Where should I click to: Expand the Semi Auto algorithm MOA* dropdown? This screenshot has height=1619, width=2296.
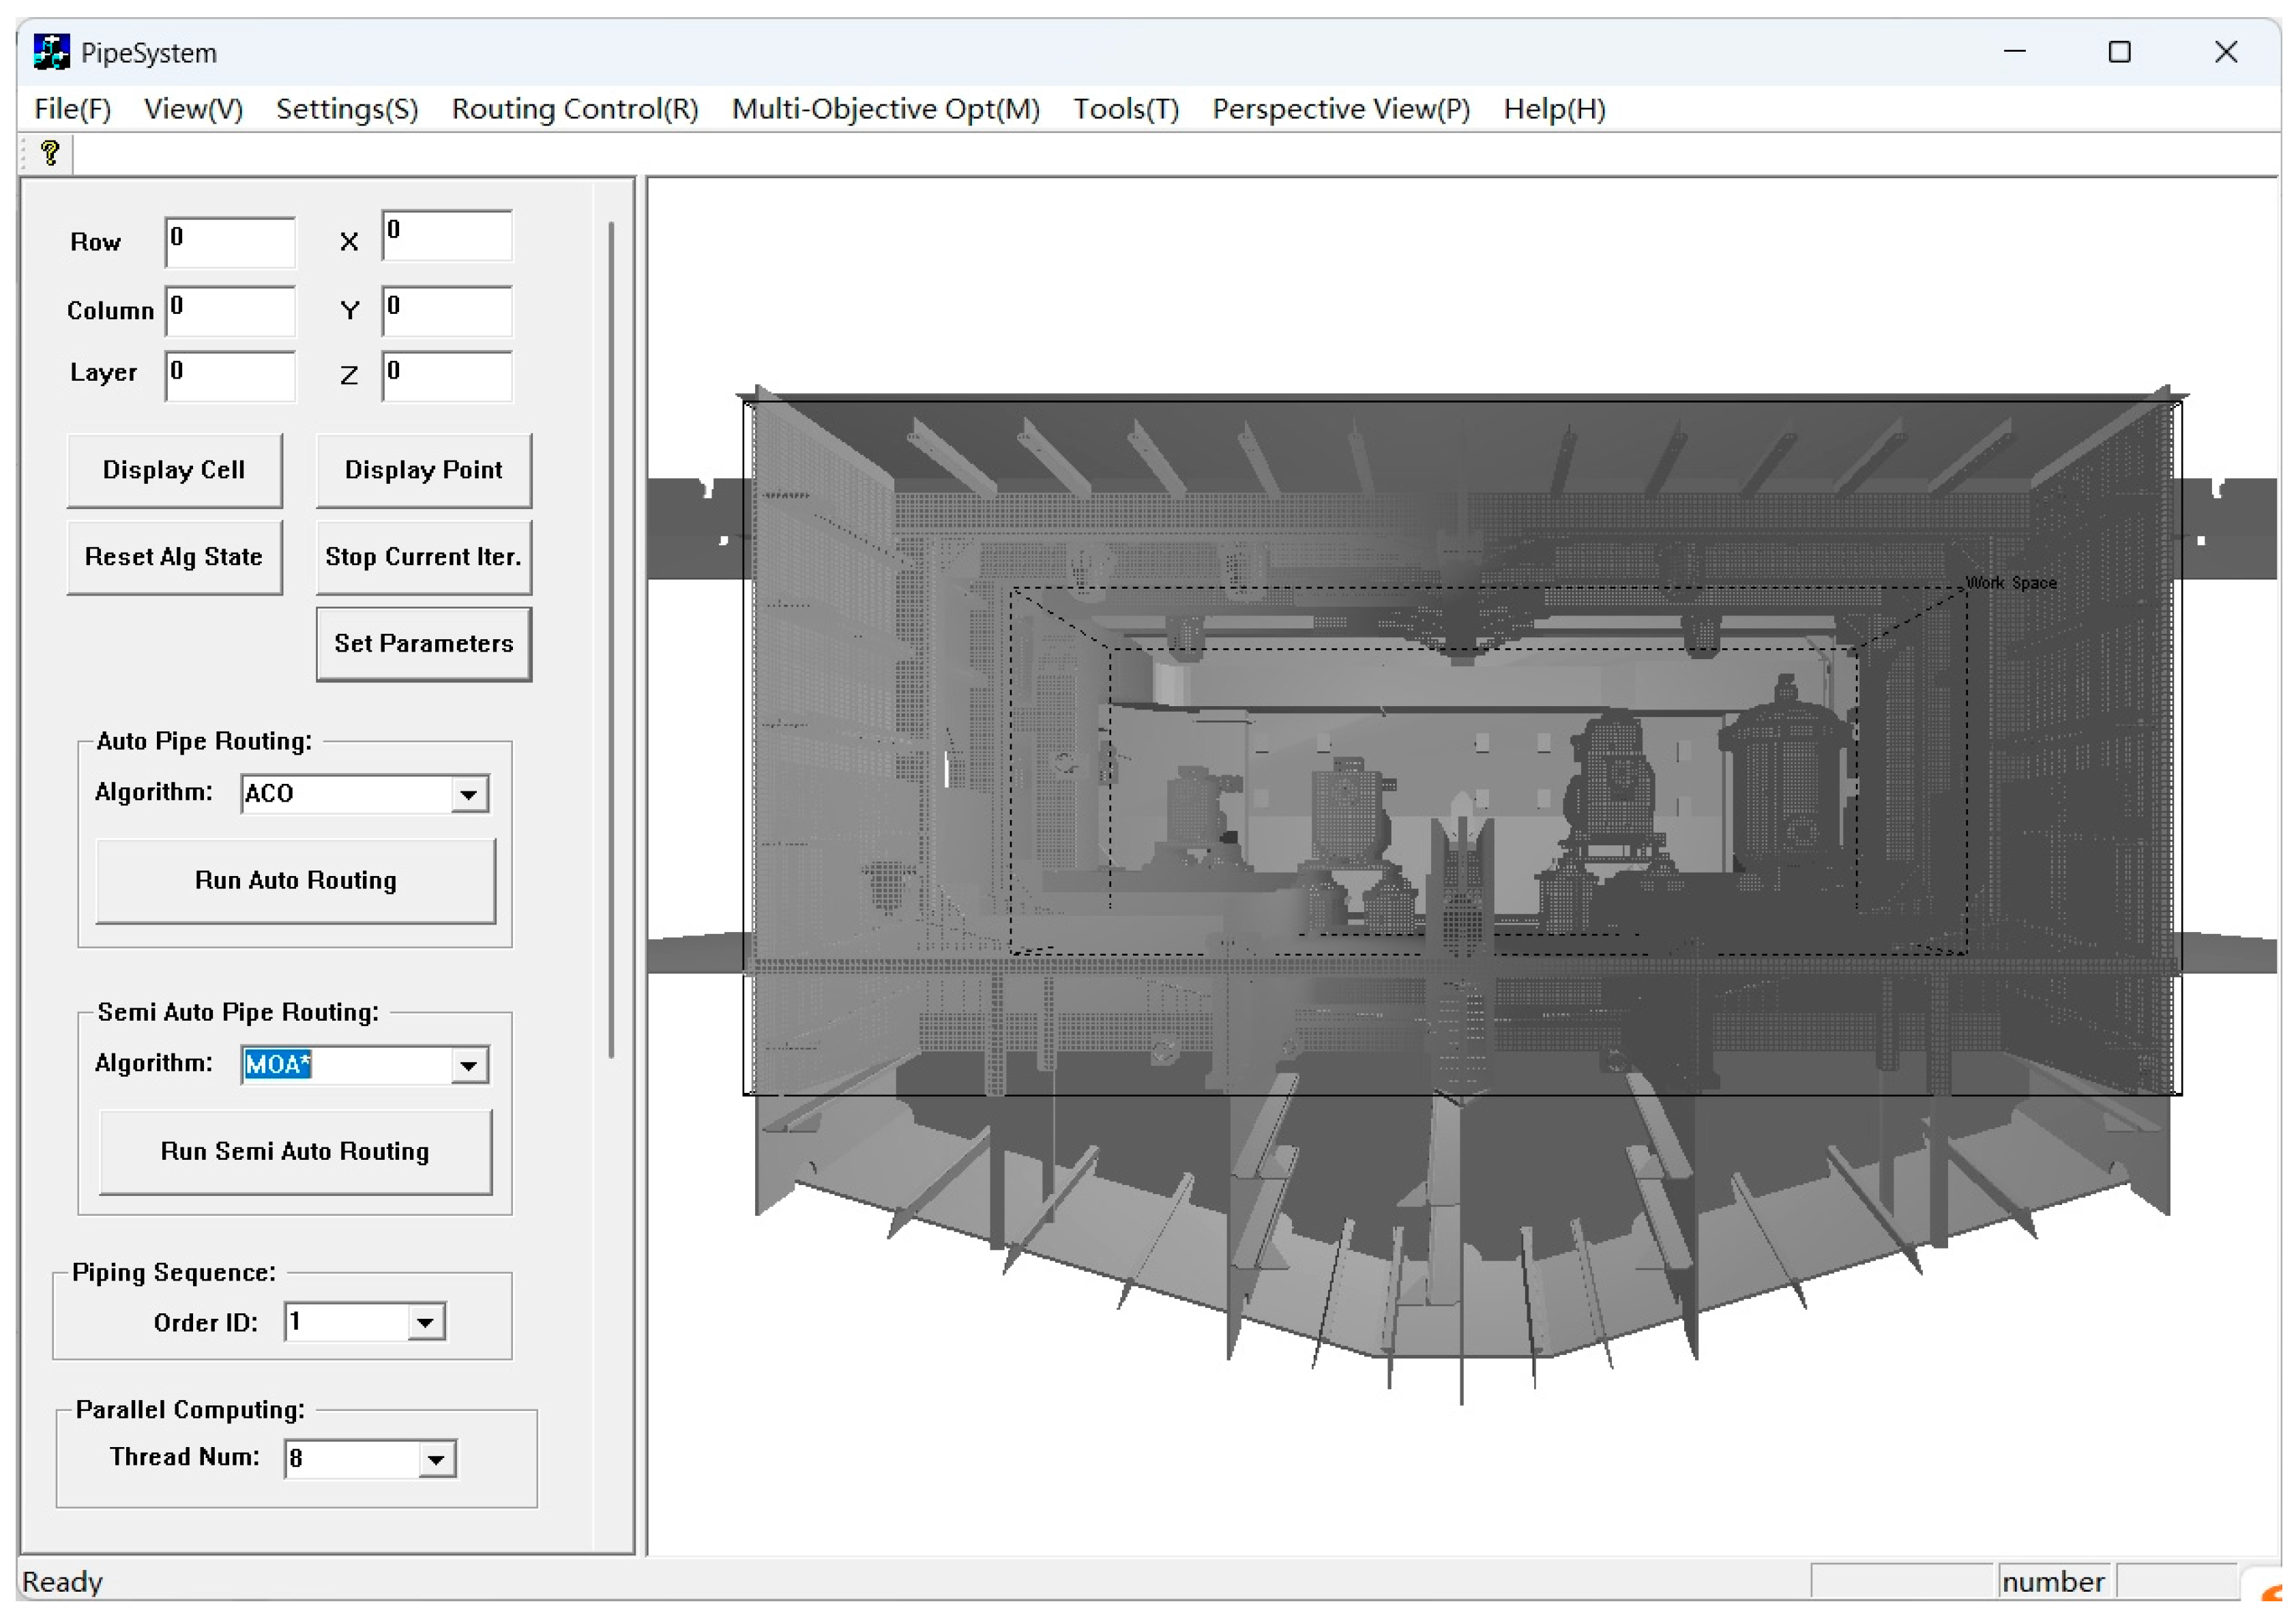click(468, 1065)
